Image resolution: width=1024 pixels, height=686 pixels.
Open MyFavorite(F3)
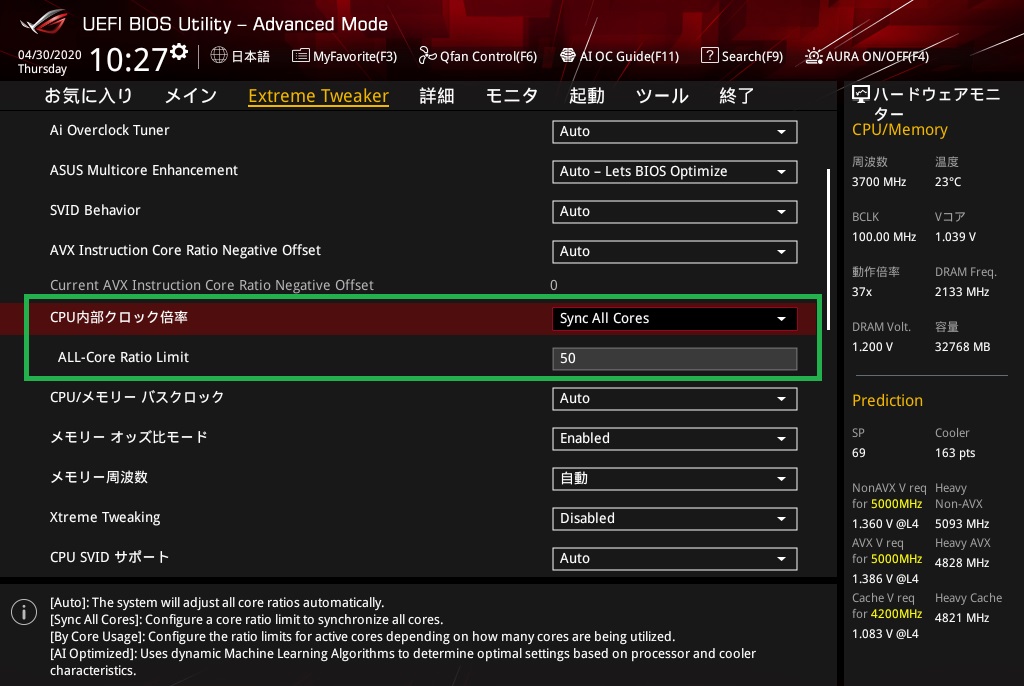point(355,56)
